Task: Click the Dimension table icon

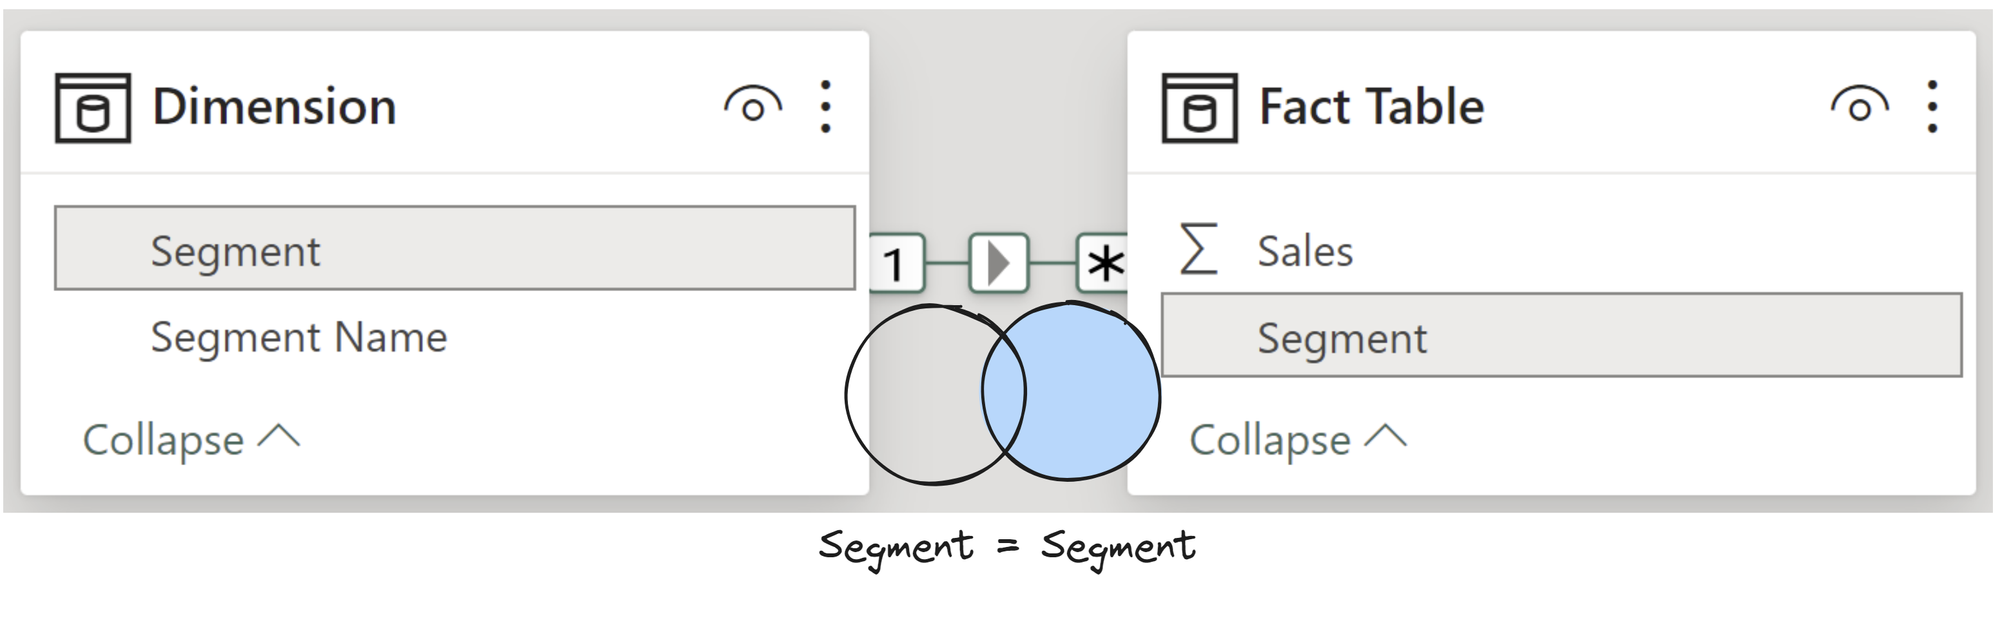Action: [x=92, y=108]
